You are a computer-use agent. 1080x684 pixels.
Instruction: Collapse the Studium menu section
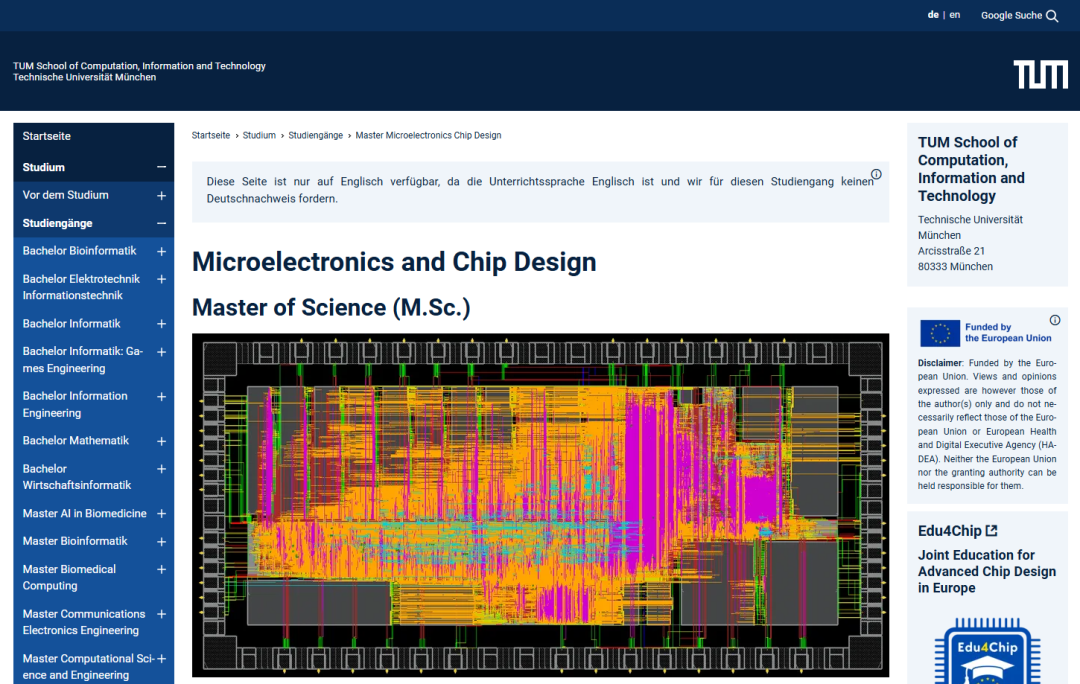(161, 167)
